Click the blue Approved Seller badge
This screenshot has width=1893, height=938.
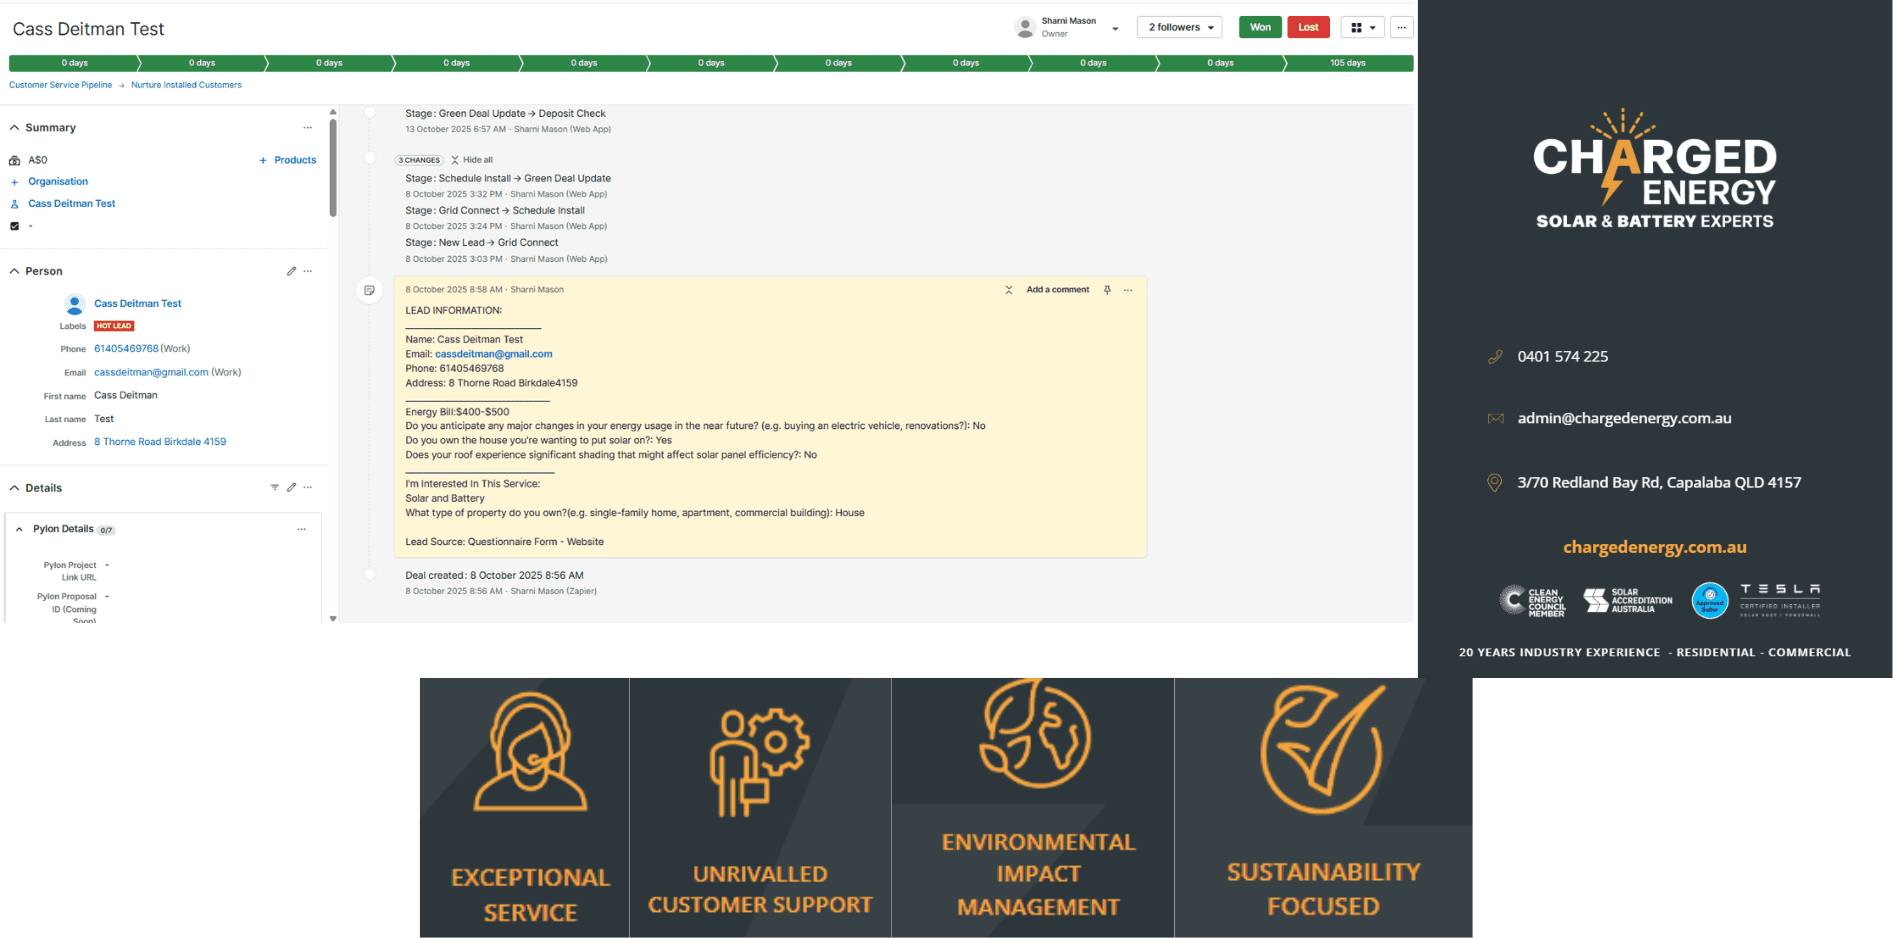click(1709, 601)
